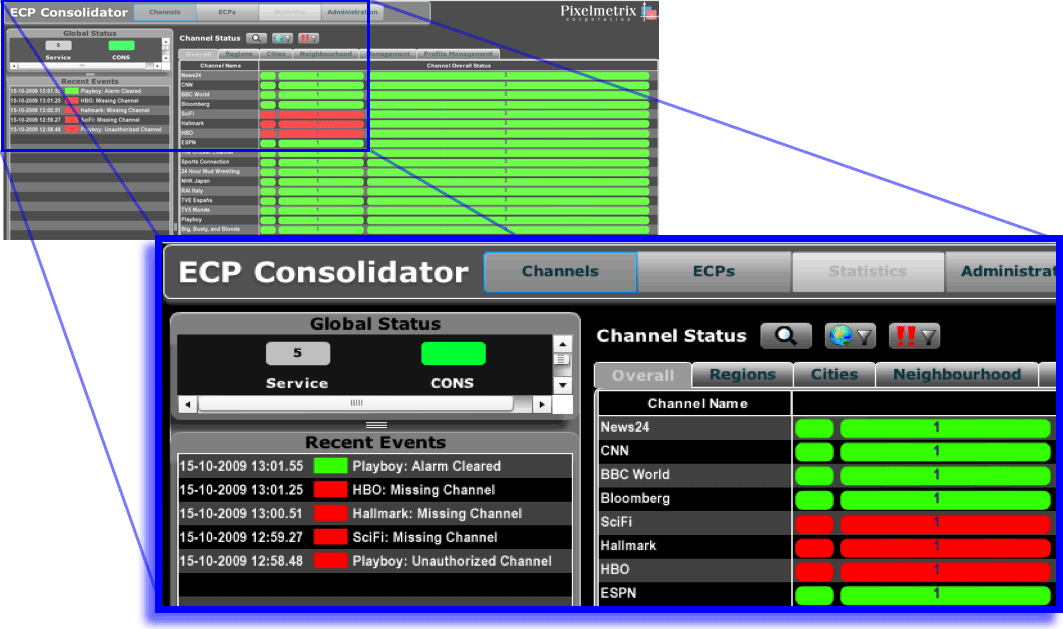Screen dimensions: 1063x629
Task: Switch to the Cities sub-tab in the enlarged view
Action: click(834, 375)
